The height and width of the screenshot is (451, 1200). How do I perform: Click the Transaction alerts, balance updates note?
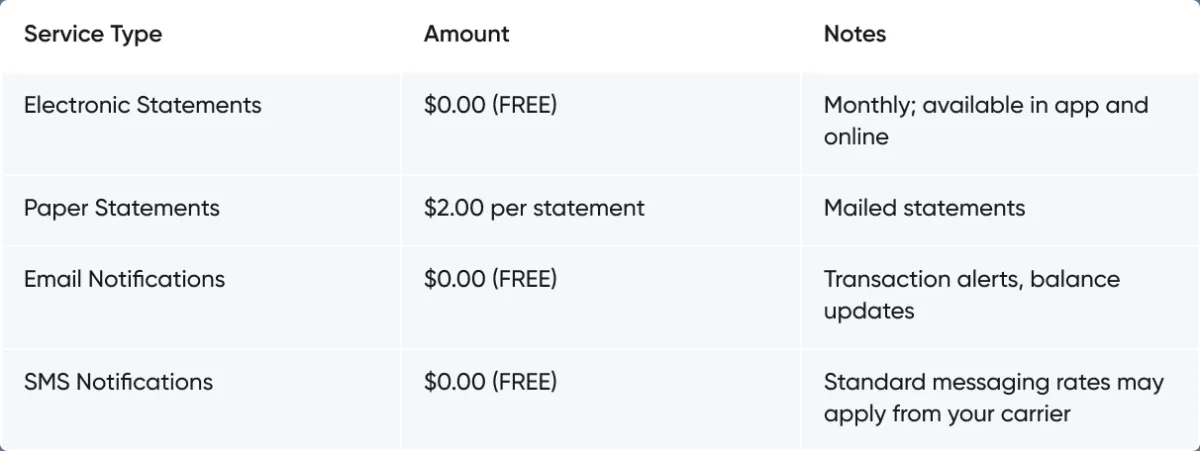point(971,294)
